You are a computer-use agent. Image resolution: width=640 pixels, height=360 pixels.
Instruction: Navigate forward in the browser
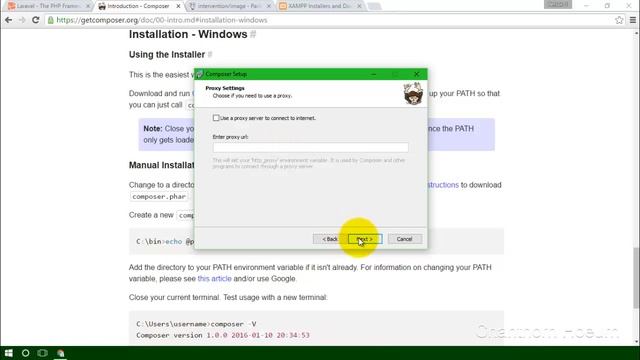point(22,20)
